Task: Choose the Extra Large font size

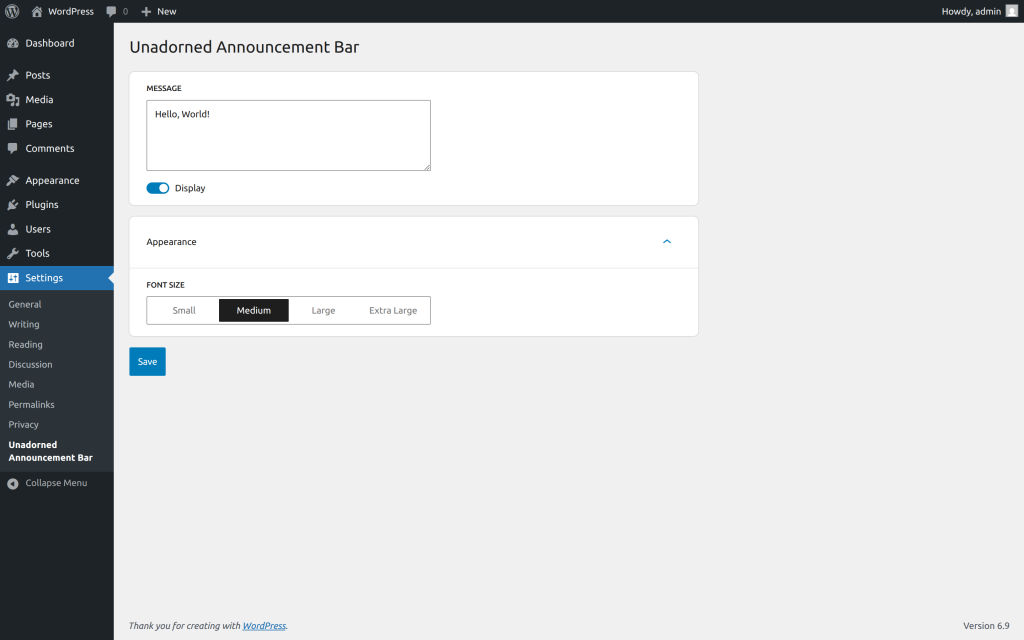Action: [393, 311]
